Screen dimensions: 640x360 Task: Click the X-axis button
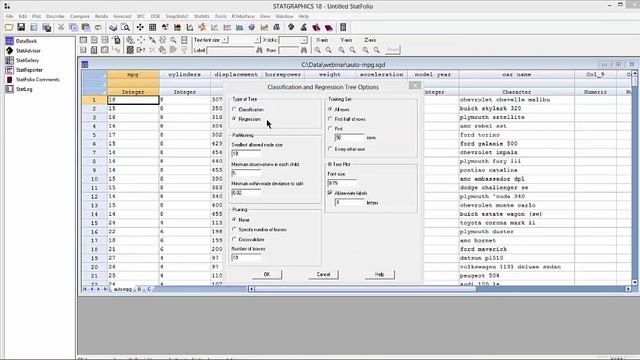tap(322, 40)
